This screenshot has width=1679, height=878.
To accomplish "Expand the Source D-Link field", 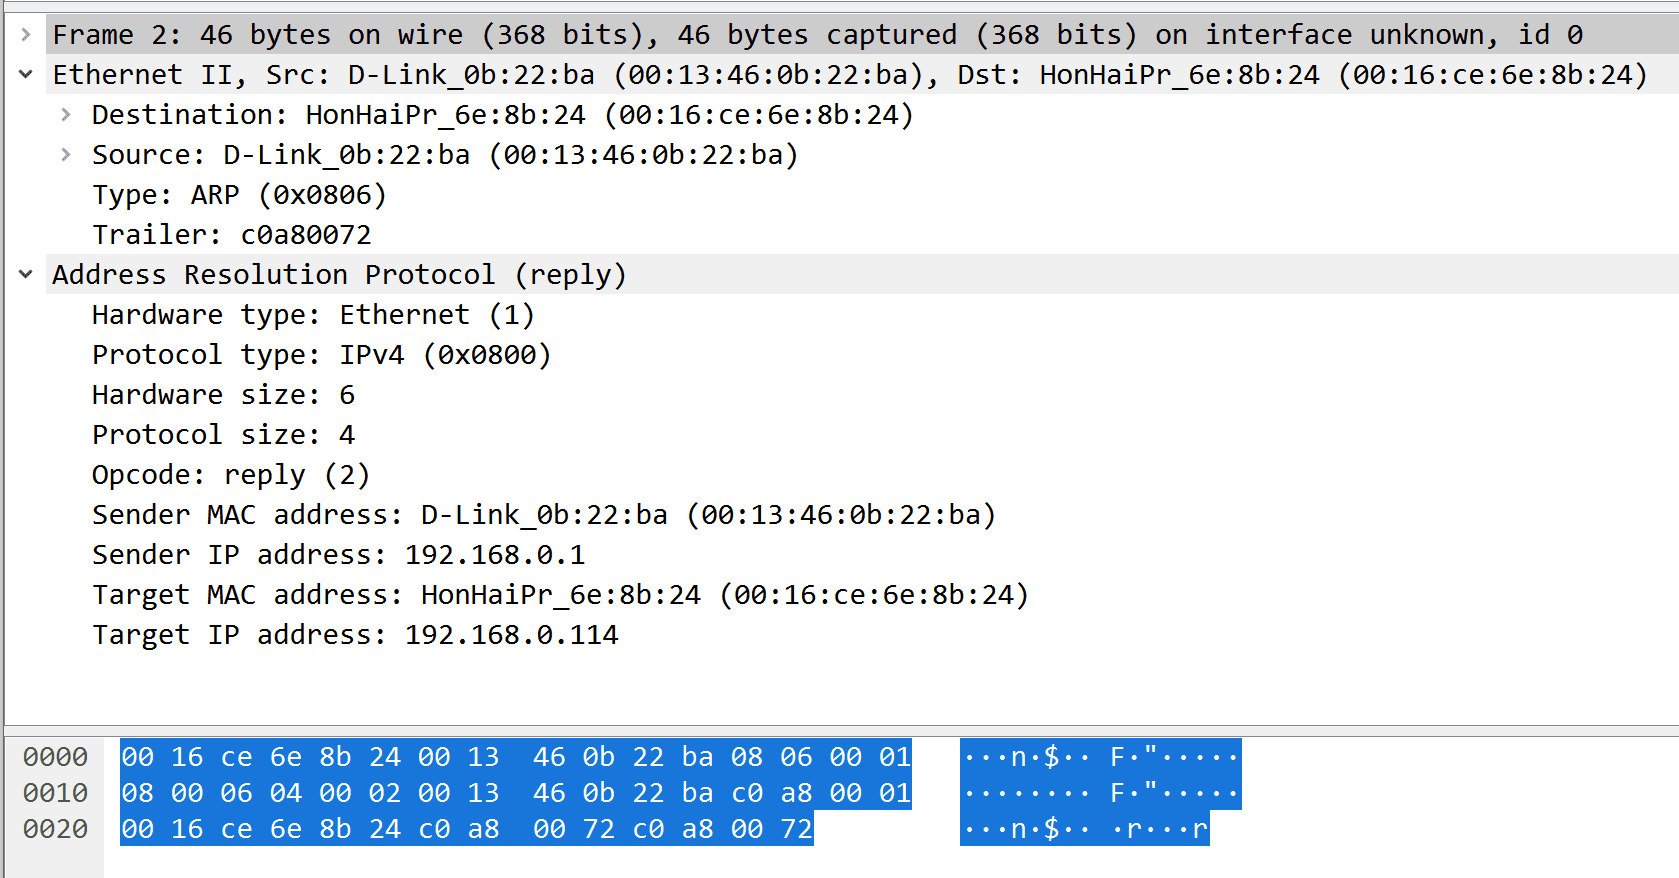I will 66,155.
